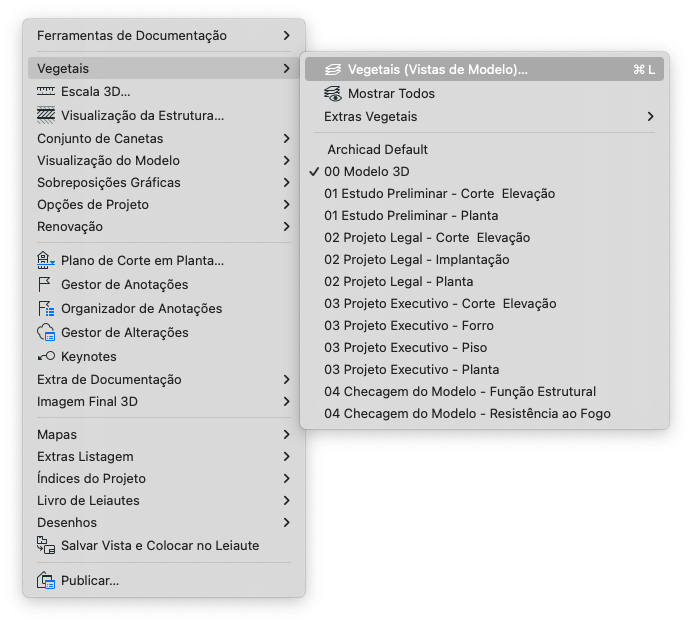Open the Sobreposições Gráficas submenu chevron

coord(286,183)
